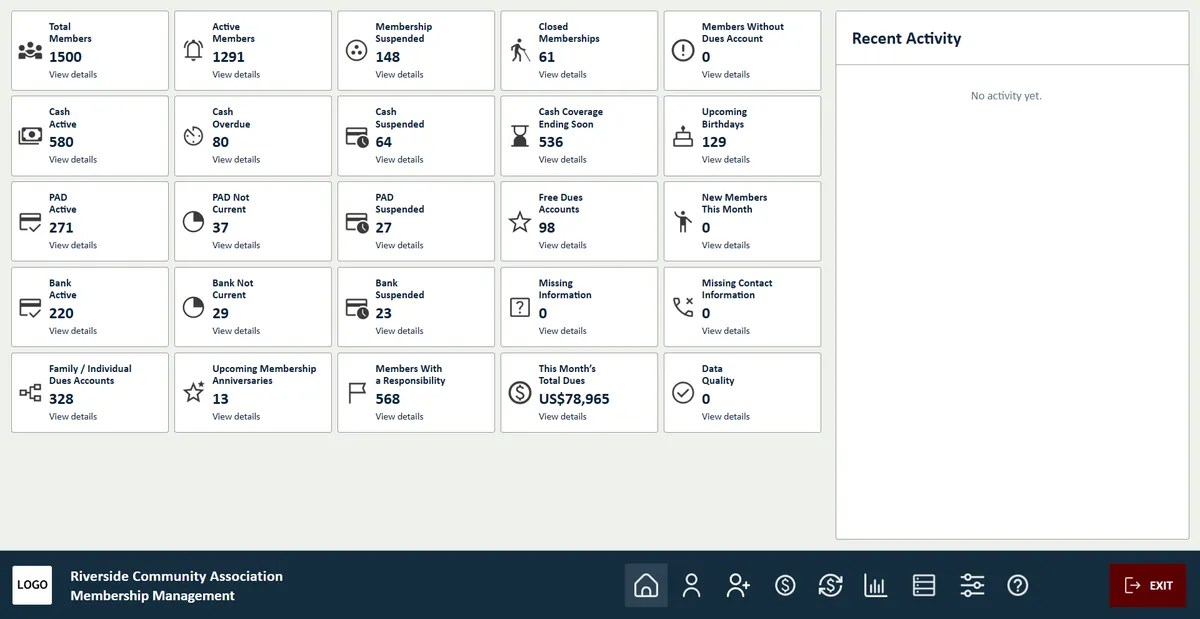Click the Free Dues Accounts star icon
1200x619 pixels.
(x=519, y=222)
